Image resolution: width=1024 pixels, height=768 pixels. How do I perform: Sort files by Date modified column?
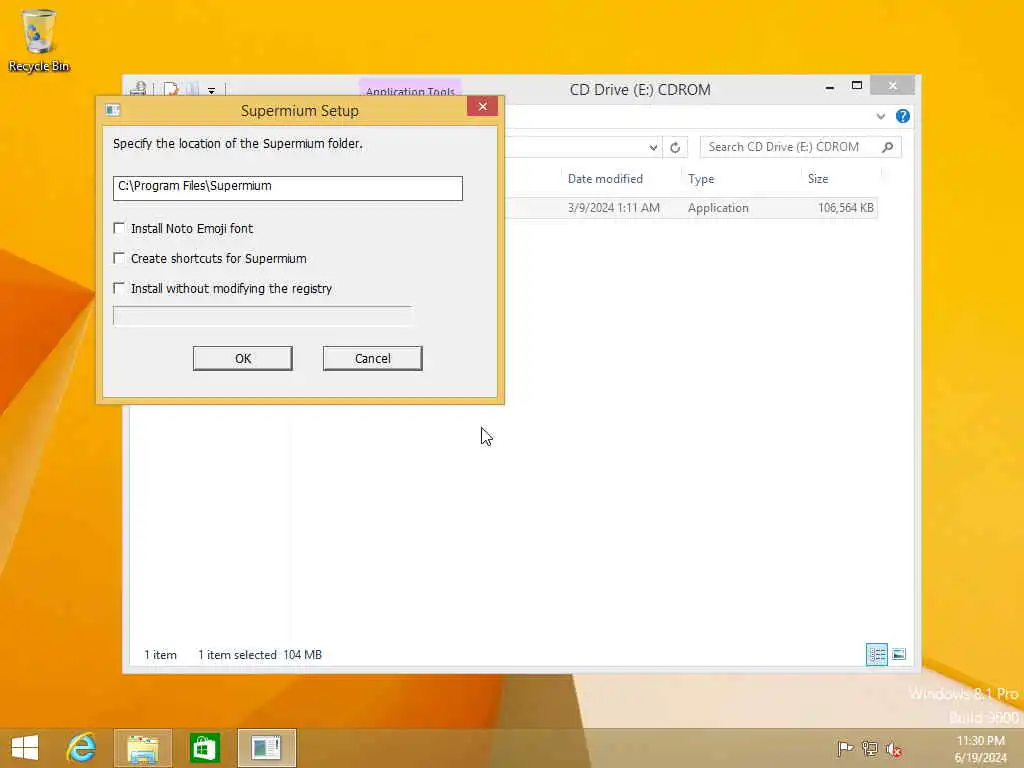point(605,179)
